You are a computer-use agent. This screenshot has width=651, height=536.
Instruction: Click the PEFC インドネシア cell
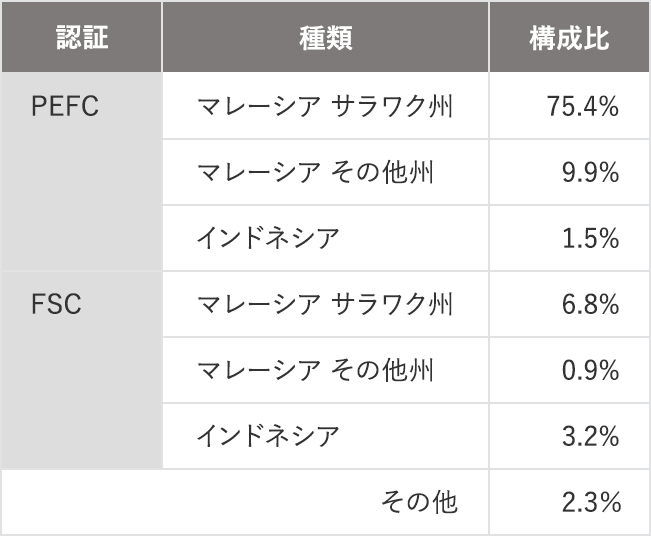pyautogui.click(x=326, y=238)
